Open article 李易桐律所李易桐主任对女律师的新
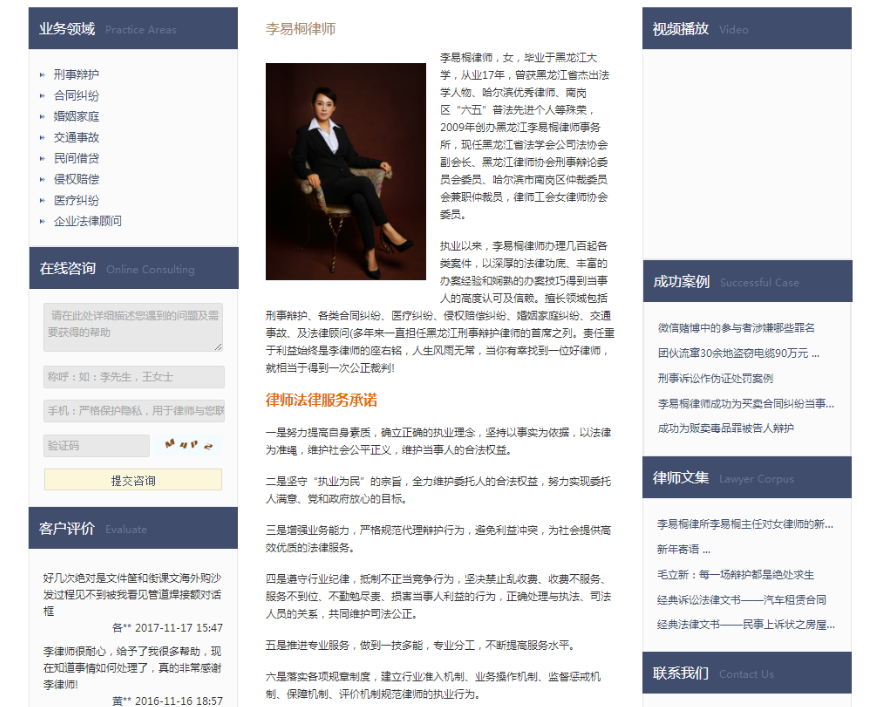Image resolution: width=891 pixels, height=707 pixels. tap(745, 525)
